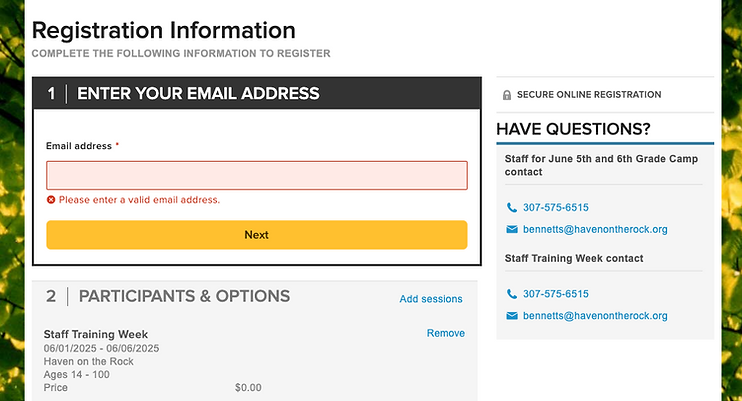Focus the Email address input field

256,175
